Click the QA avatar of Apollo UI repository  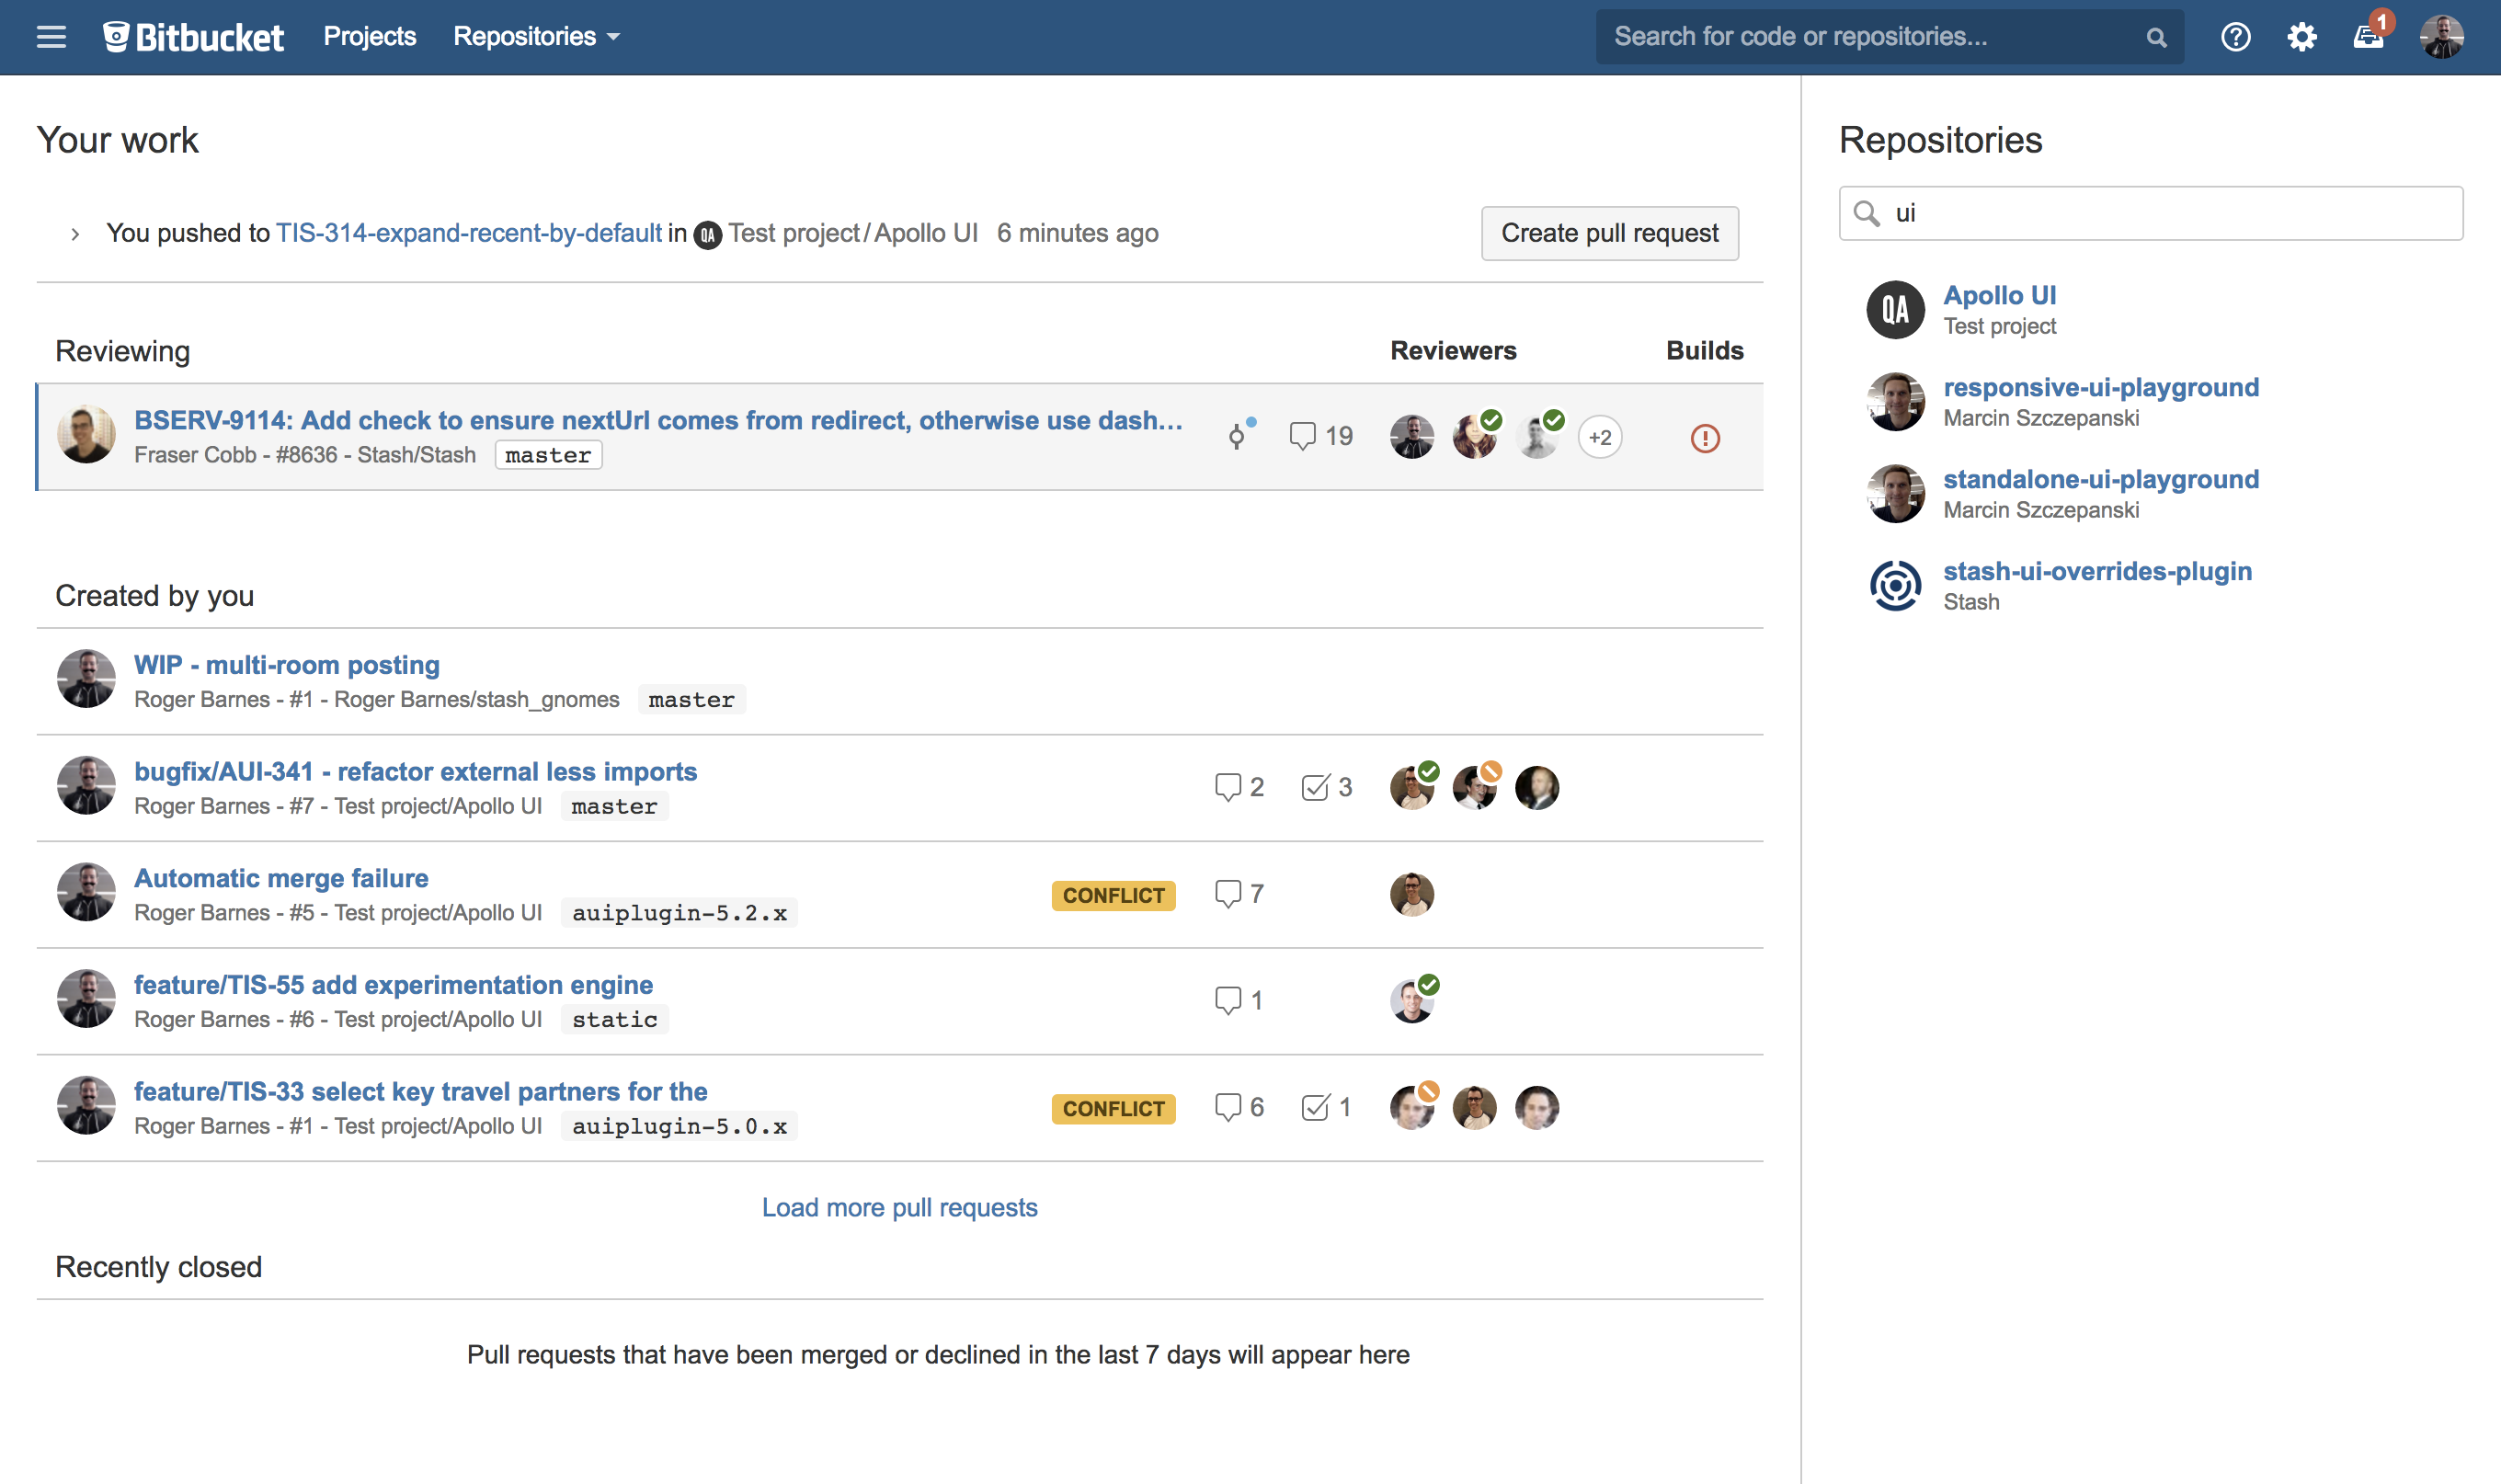coord(1895,310)
